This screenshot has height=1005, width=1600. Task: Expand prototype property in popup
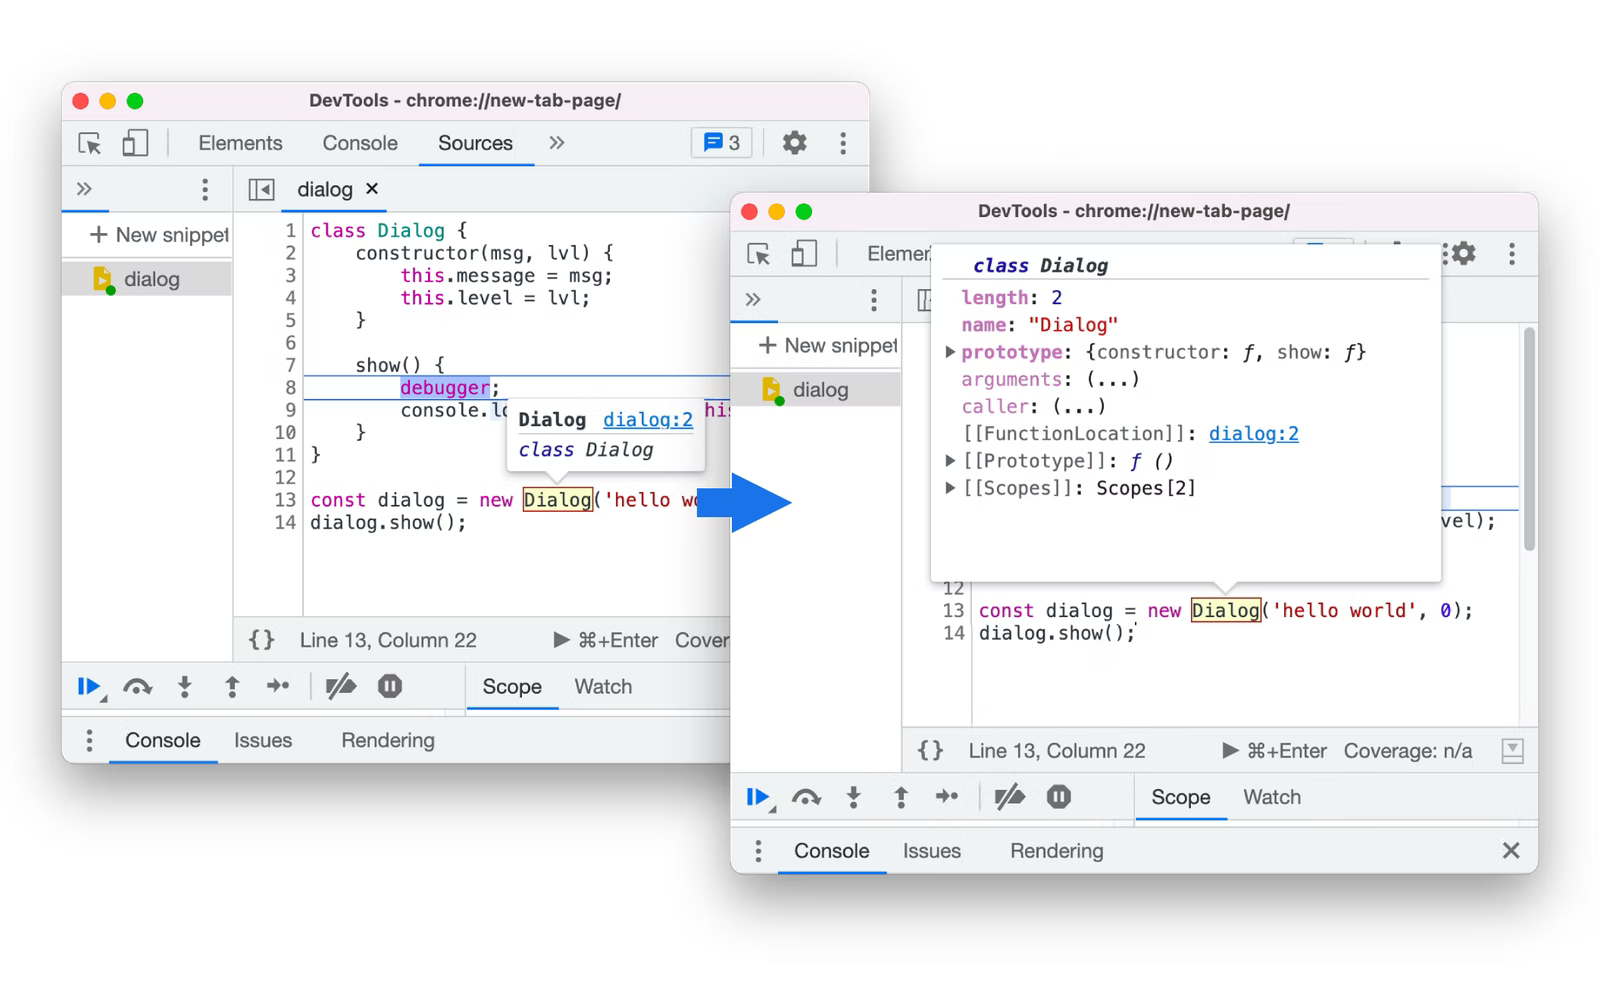pyautogui.click(x=950, y=352)
